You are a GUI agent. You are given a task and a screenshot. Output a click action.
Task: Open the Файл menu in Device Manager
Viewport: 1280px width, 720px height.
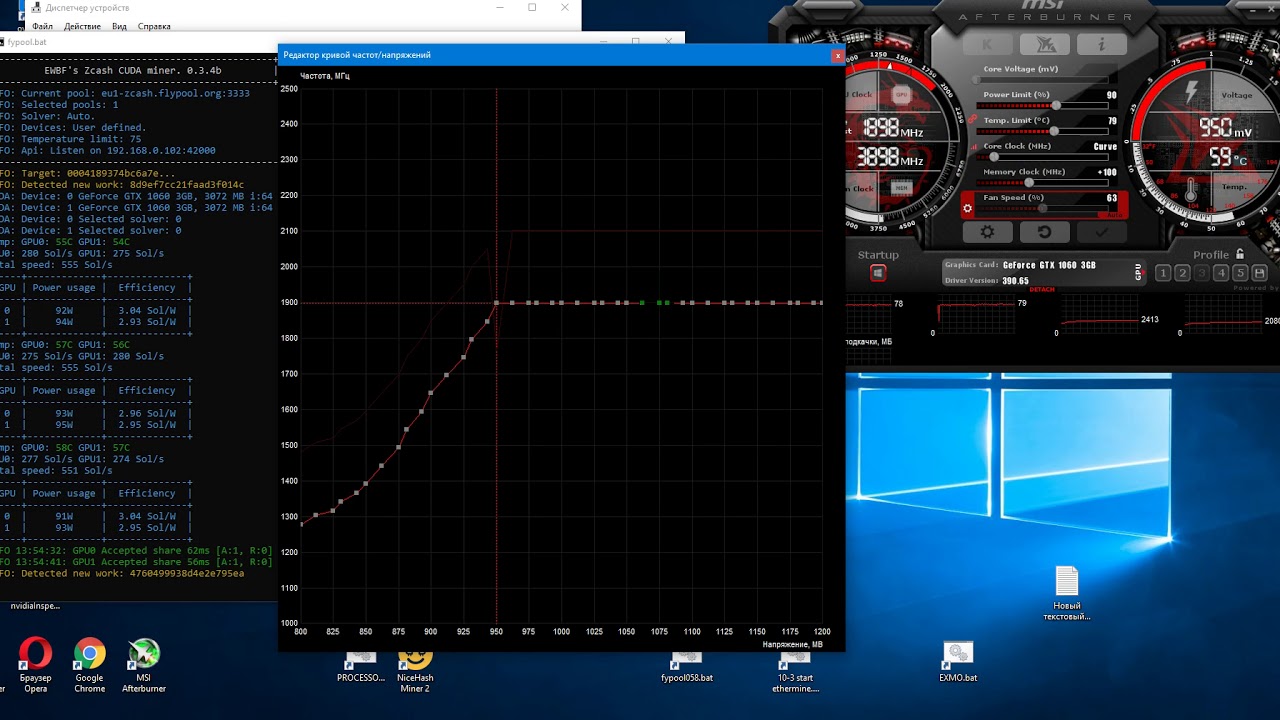(x=43, y=26)
